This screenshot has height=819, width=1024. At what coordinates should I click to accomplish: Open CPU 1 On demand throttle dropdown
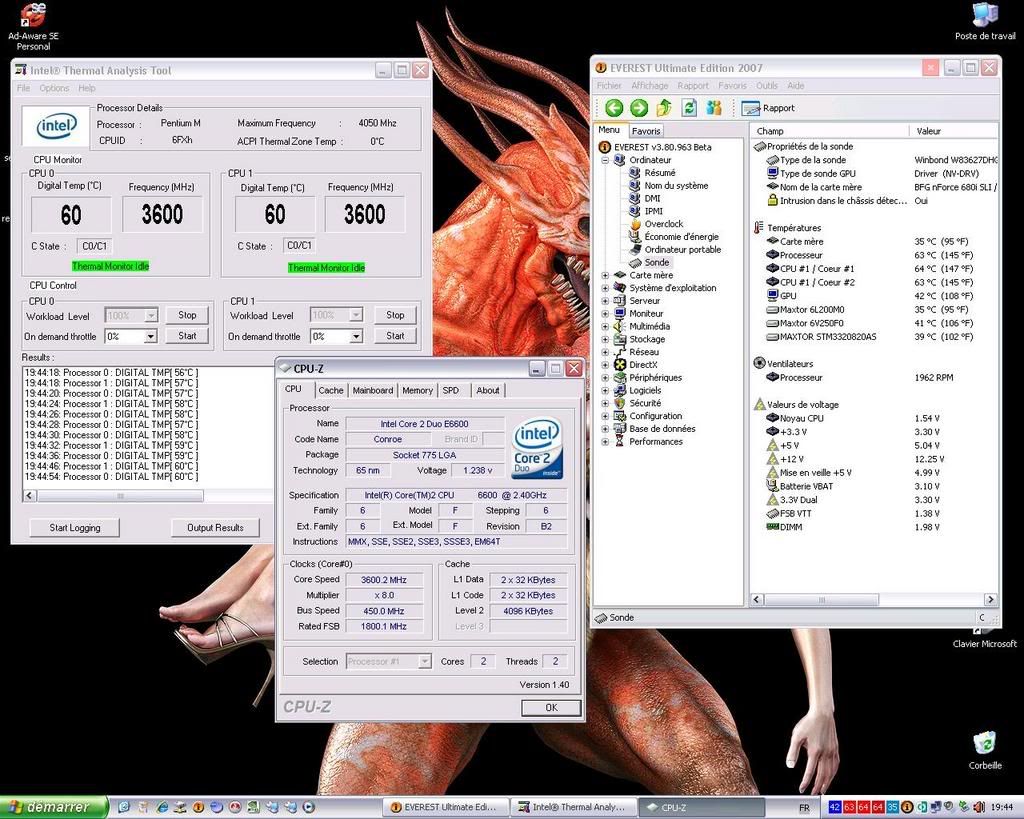pos(355,337)
